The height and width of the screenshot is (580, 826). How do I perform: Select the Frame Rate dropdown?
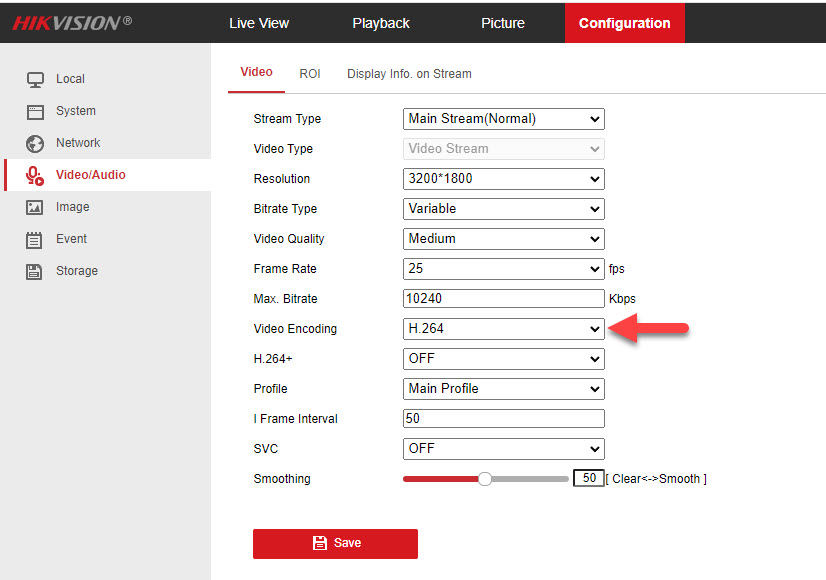[504, 269]
